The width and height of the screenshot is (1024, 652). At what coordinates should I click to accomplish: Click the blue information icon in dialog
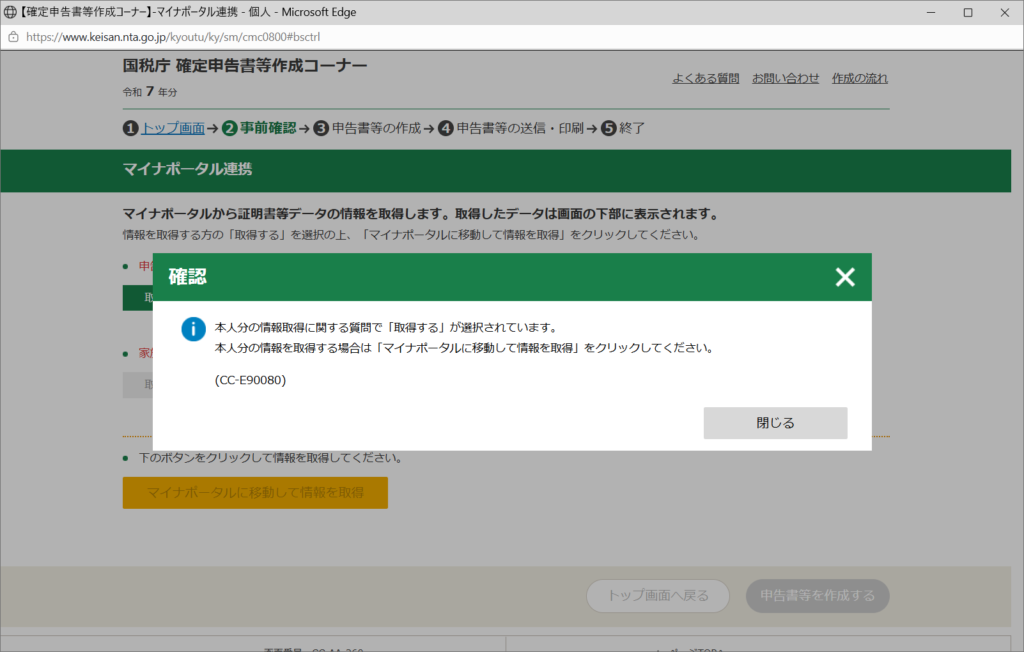tap(194, 329)
